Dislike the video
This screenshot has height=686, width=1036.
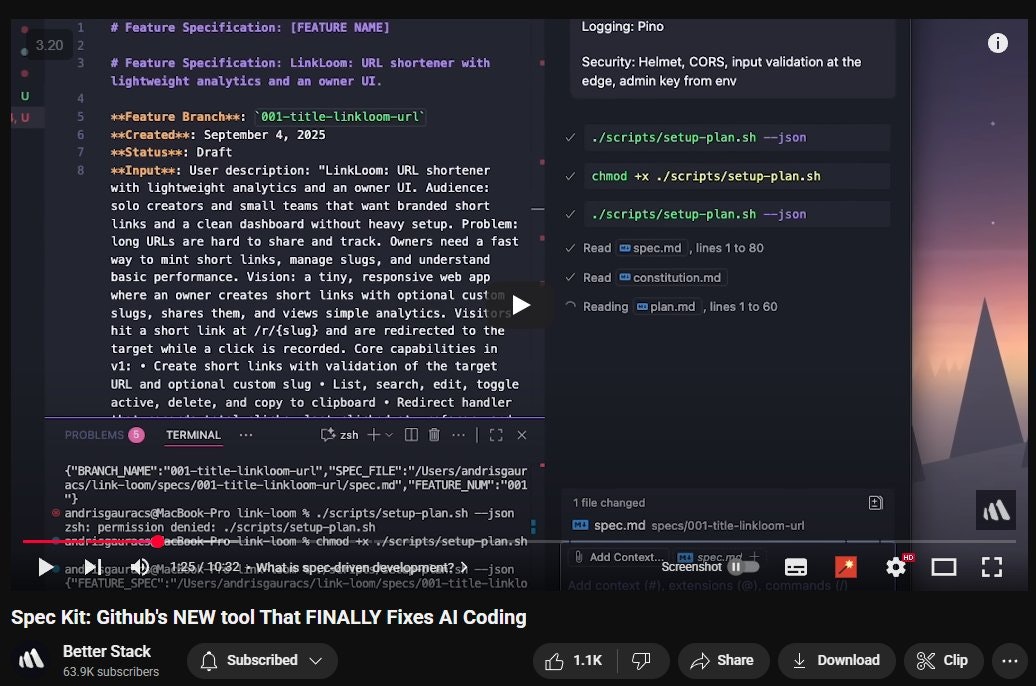642,660
